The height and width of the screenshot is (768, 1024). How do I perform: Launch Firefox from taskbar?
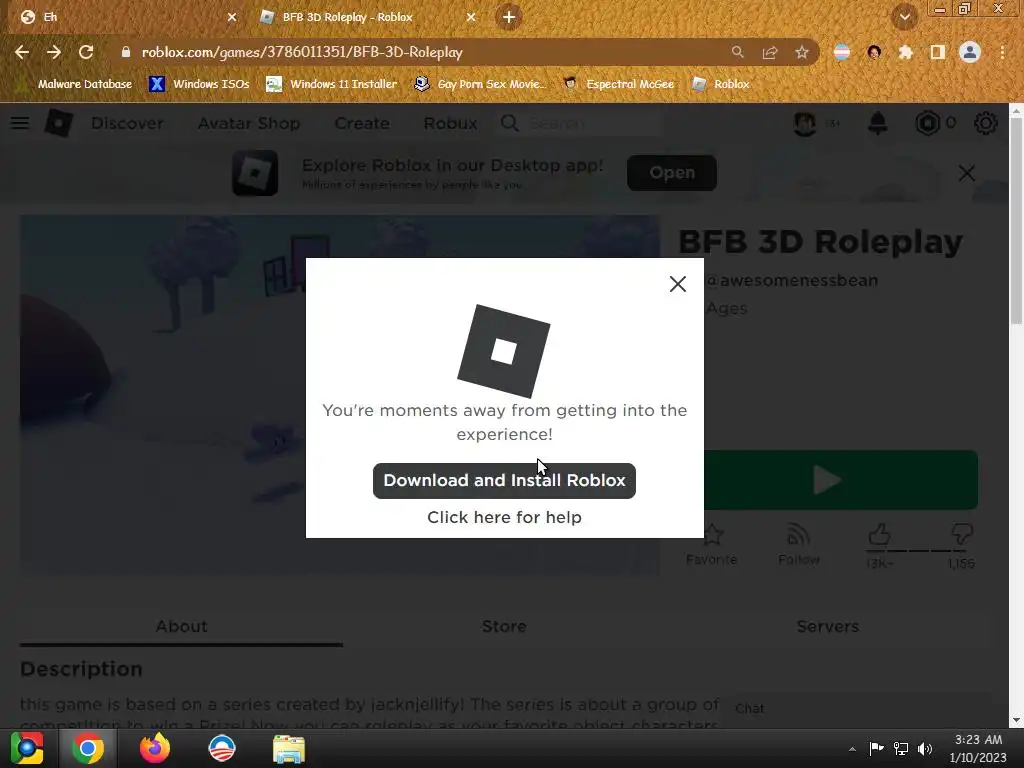(155, 748)
